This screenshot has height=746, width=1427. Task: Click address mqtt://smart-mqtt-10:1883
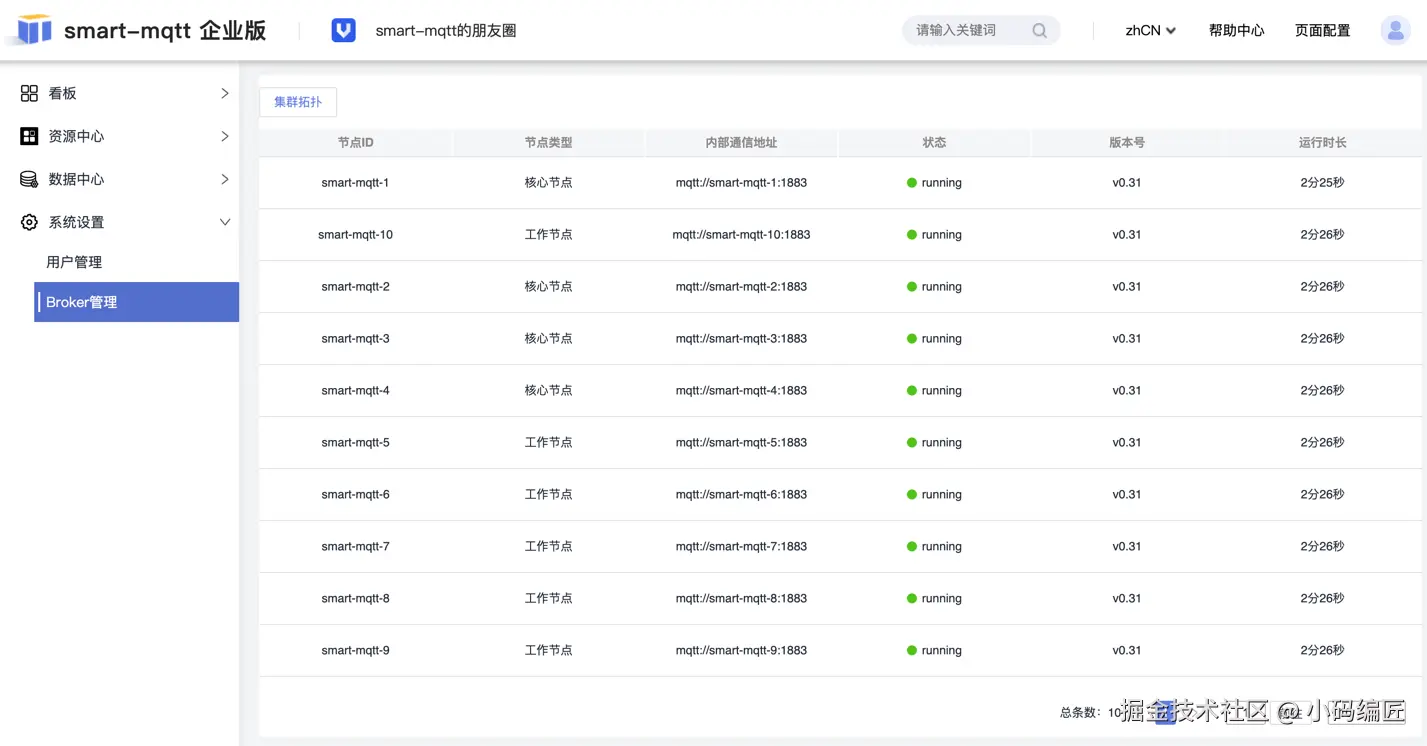tap(741, 235)
